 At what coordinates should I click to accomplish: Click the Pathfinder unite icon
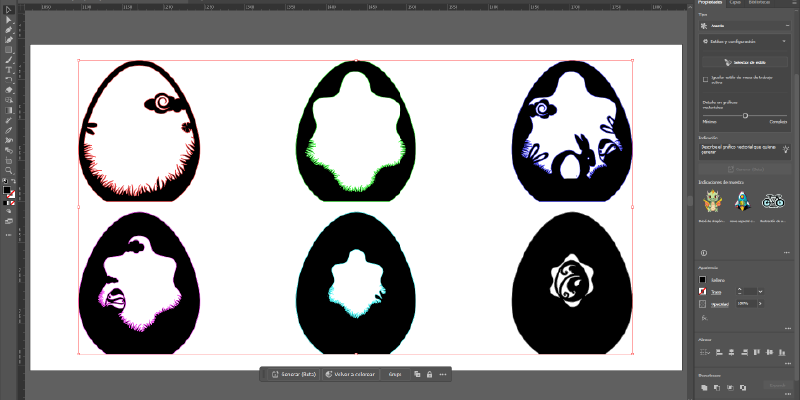704,385
